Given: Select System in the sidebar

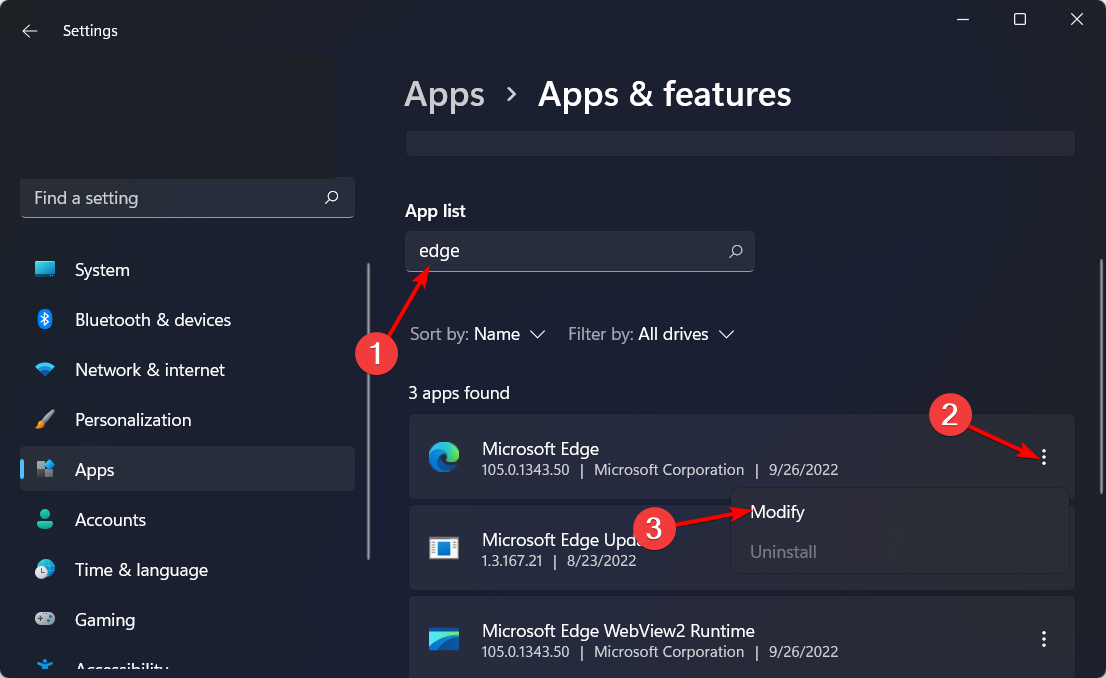Looking at the screenshot, I should [188, 270].
